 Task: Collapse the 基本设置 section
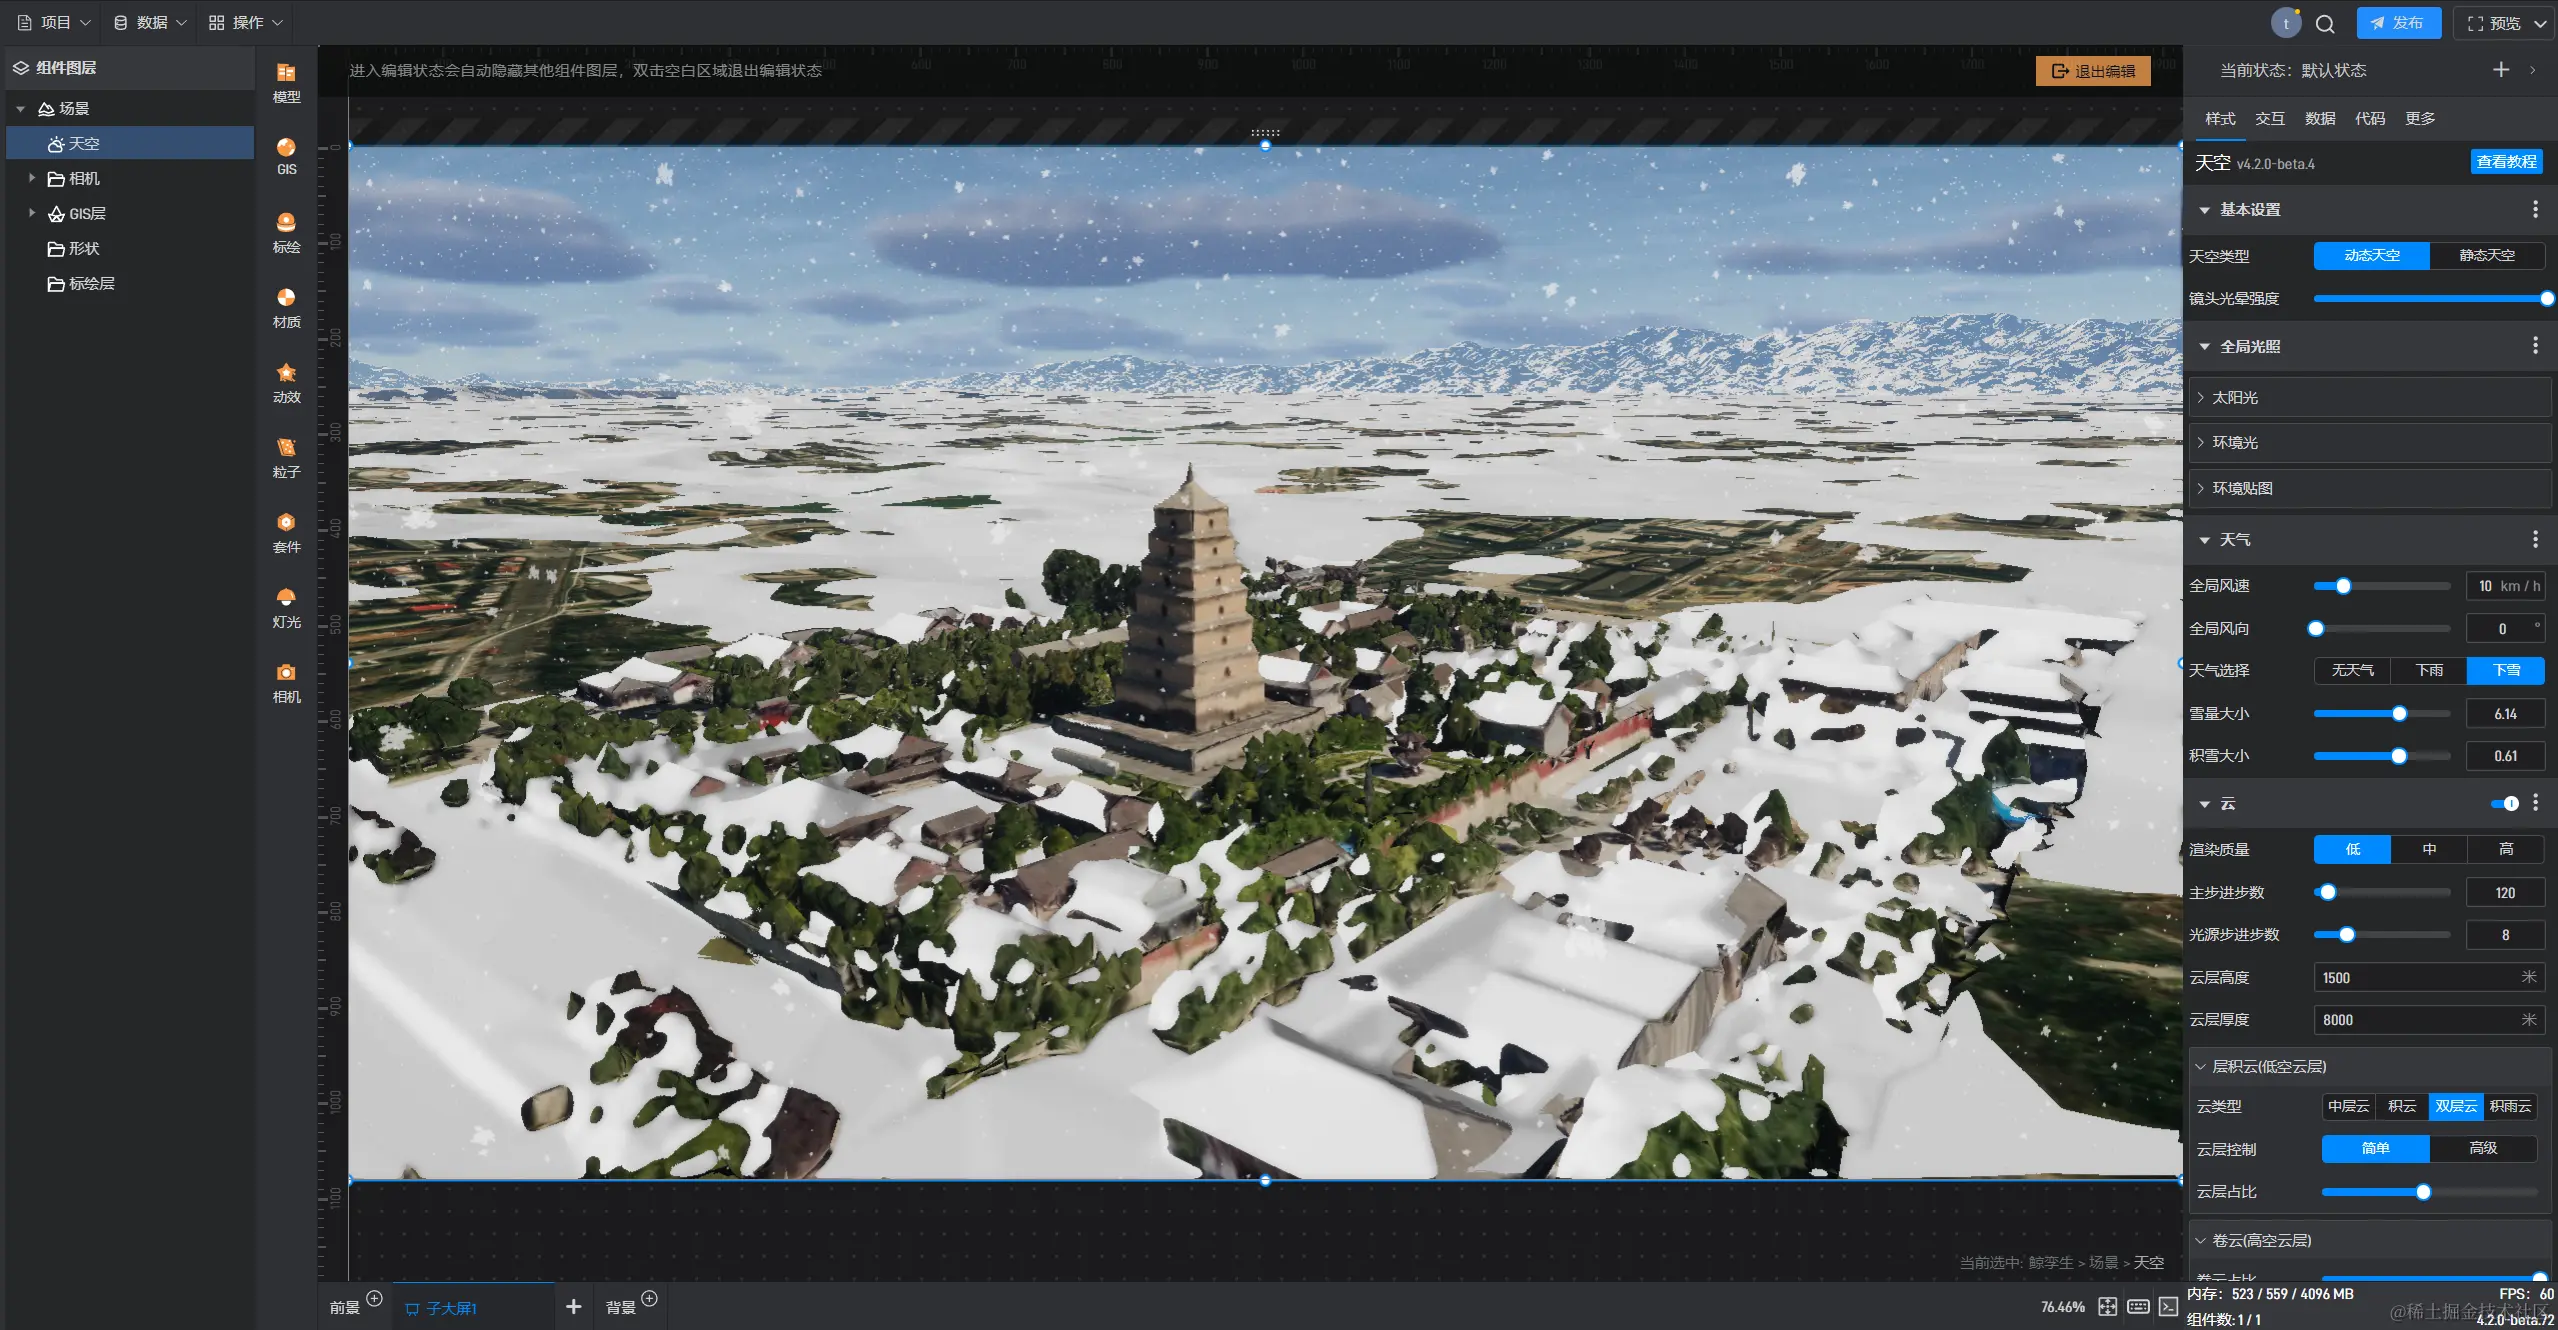pyautogui.click(x=2204, y=209)
